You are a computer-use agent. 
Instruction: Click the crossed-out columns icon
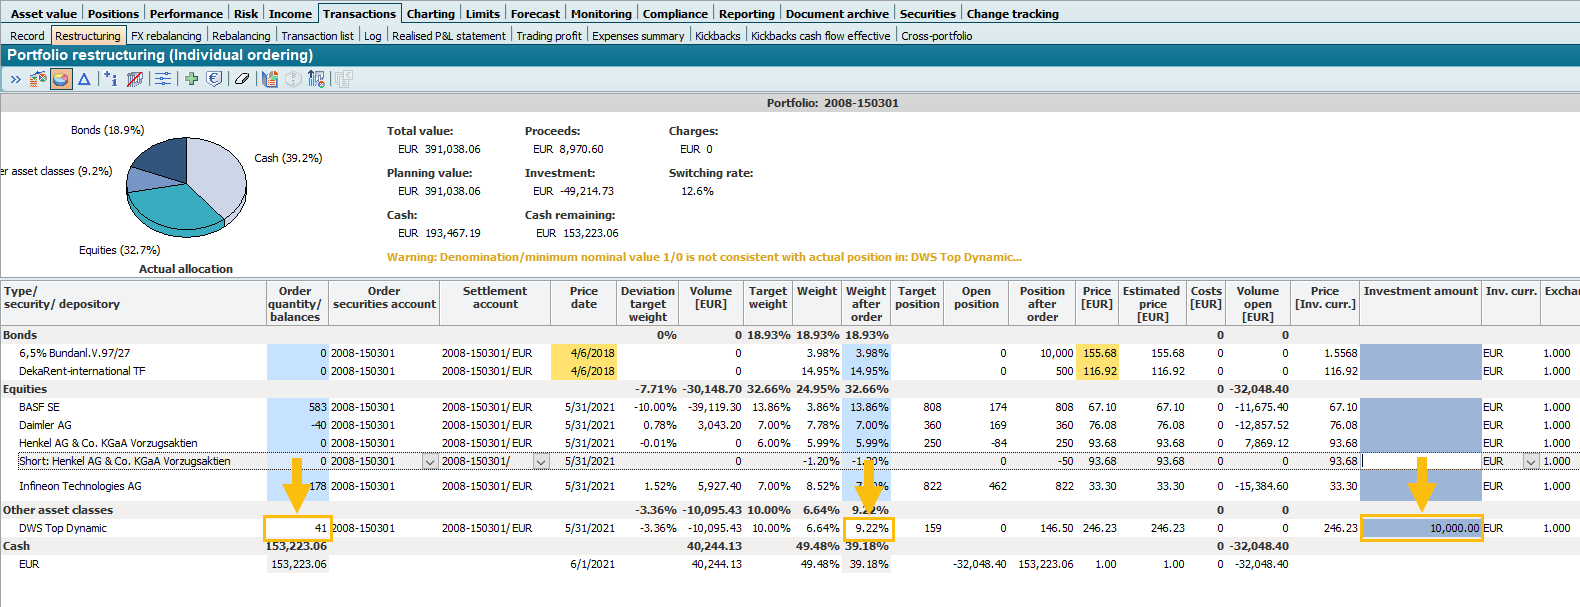[135, 79]
